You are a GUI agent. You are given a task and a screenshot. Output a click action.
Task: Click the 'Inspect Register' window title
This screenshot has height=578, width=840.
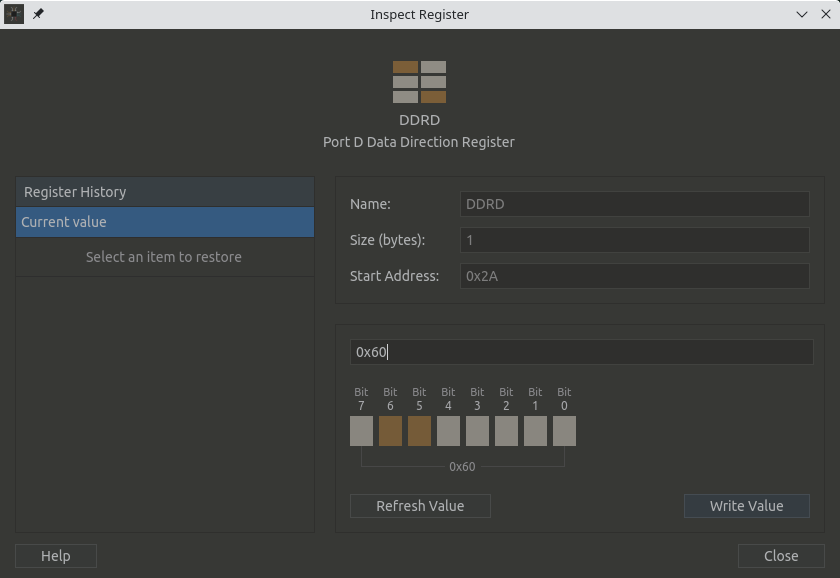click(x=419, y=14)
